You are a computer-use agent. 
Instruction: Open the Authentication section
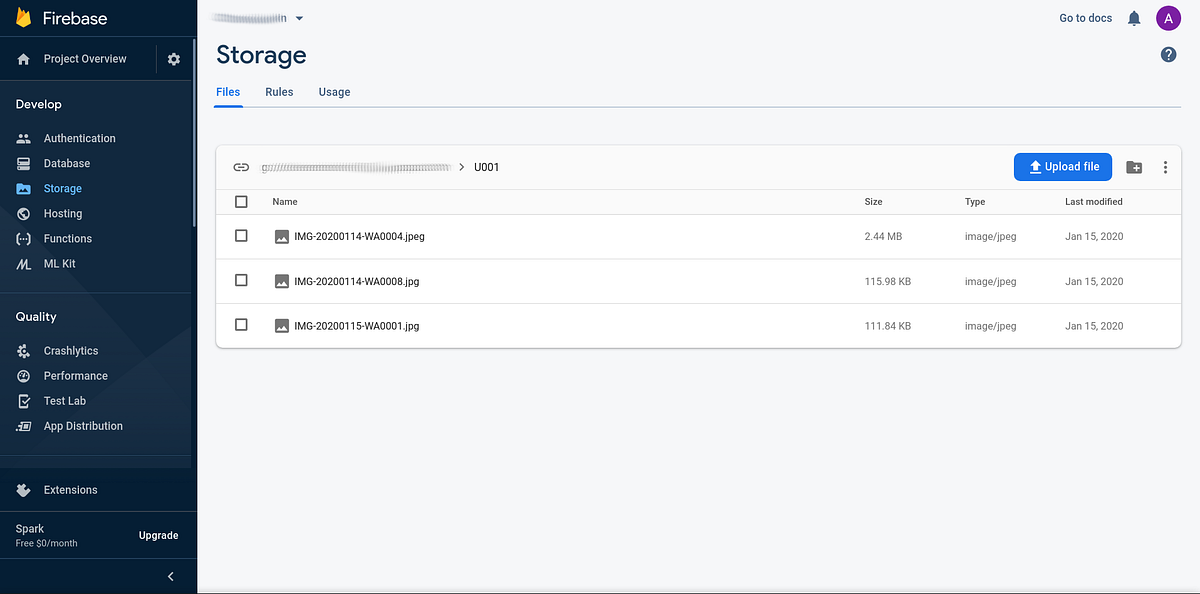tap(79, 138)
